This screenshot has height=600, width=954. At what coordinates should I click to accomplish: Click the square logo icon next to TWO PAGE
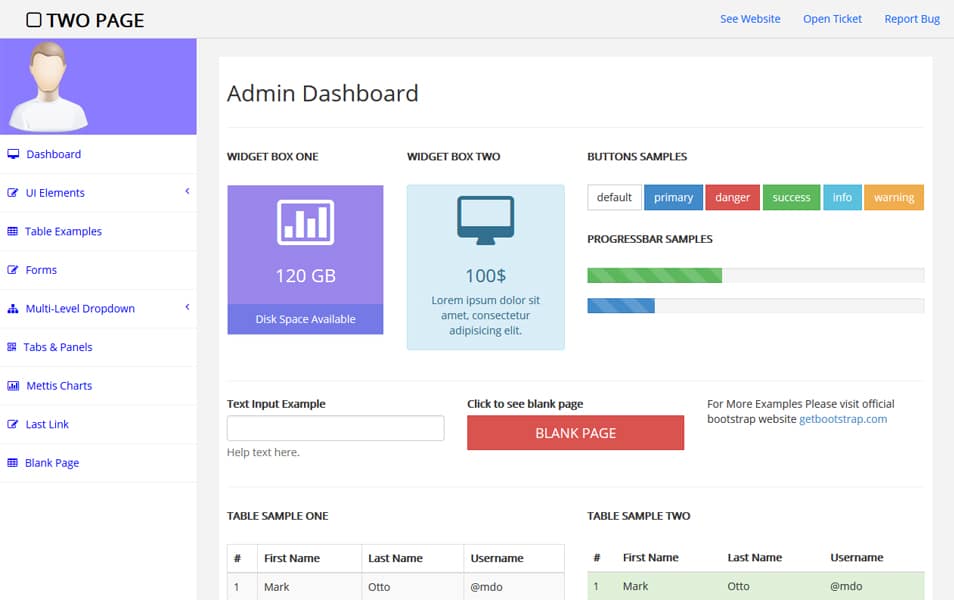pyautogui.click(x=33, y=18)
